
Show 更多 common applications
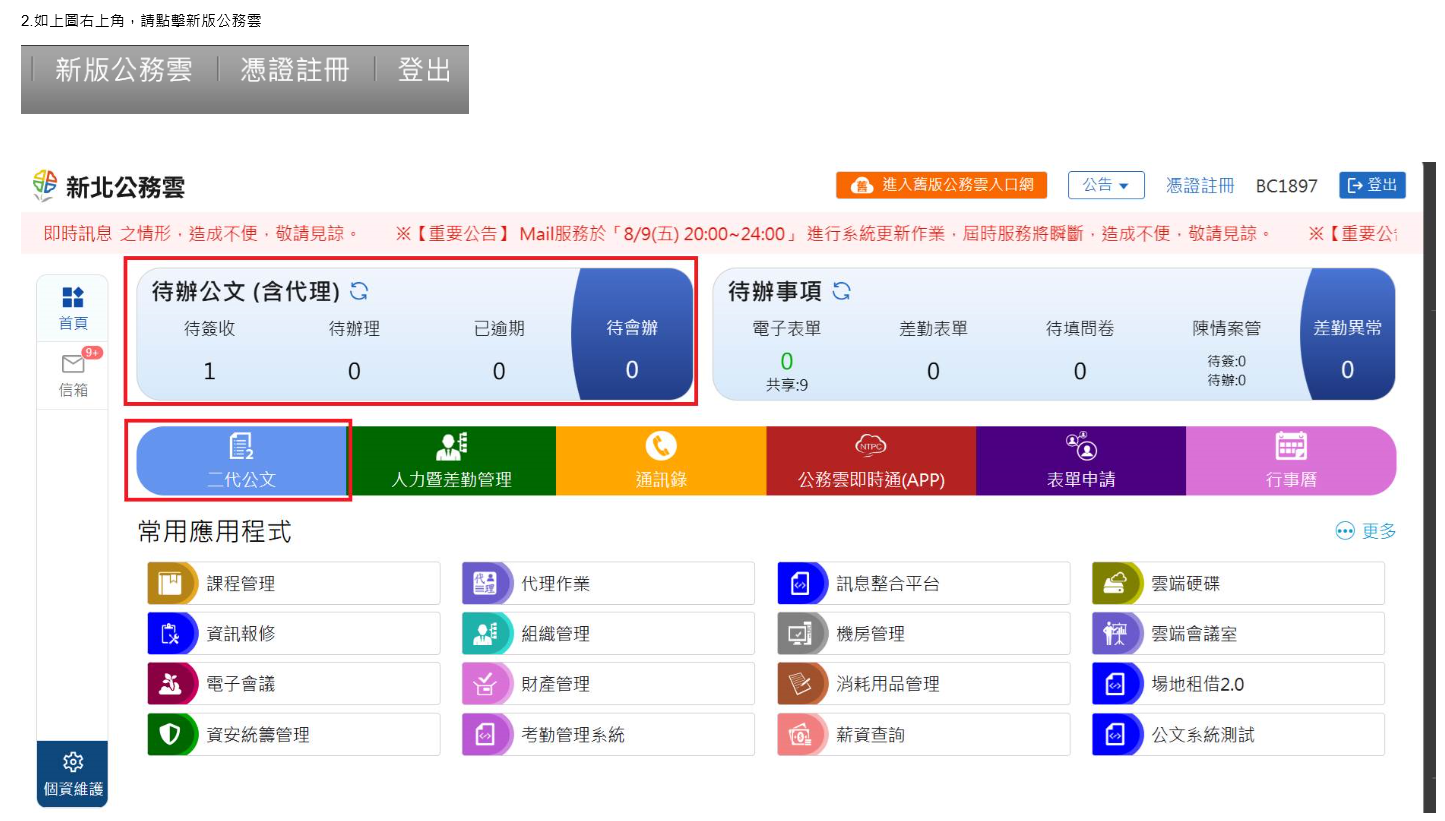click(x=1366, y=531)
